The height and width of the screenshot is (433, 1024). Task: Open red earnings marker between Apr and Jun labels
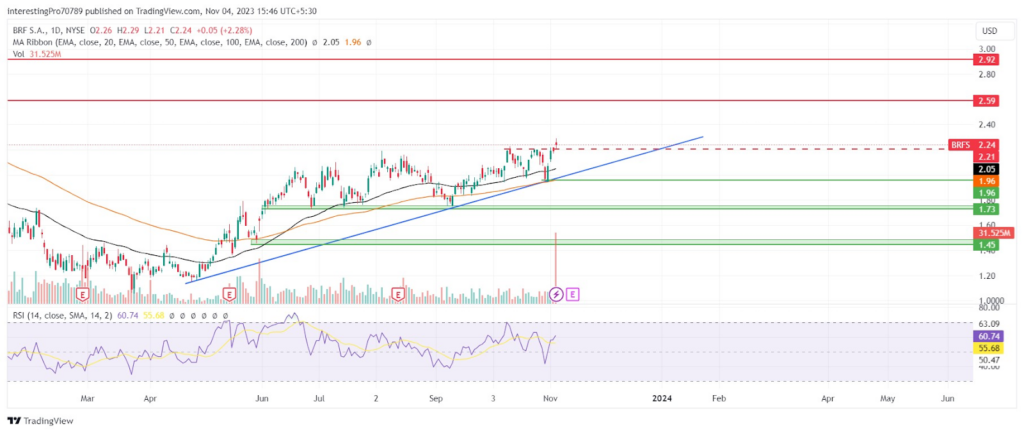point(229,295)
